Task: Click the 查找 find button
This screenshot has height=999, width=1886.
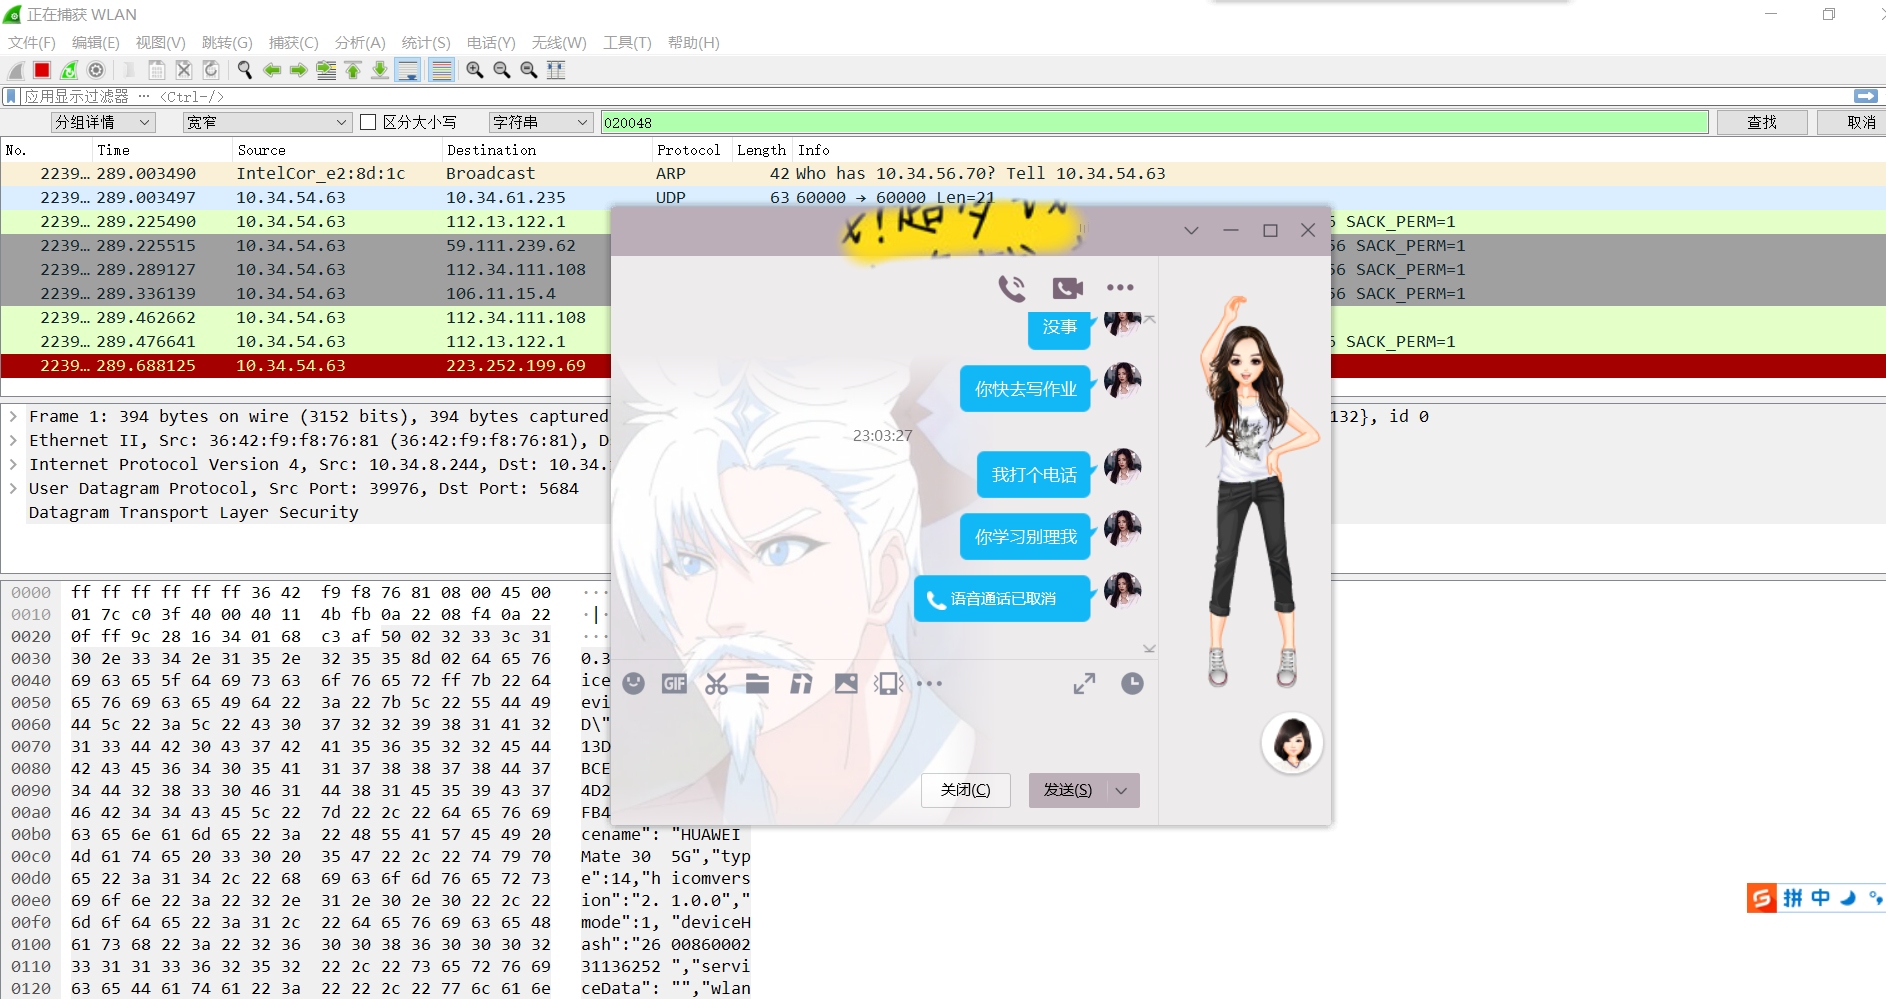Action: [x=1762, y=122]
